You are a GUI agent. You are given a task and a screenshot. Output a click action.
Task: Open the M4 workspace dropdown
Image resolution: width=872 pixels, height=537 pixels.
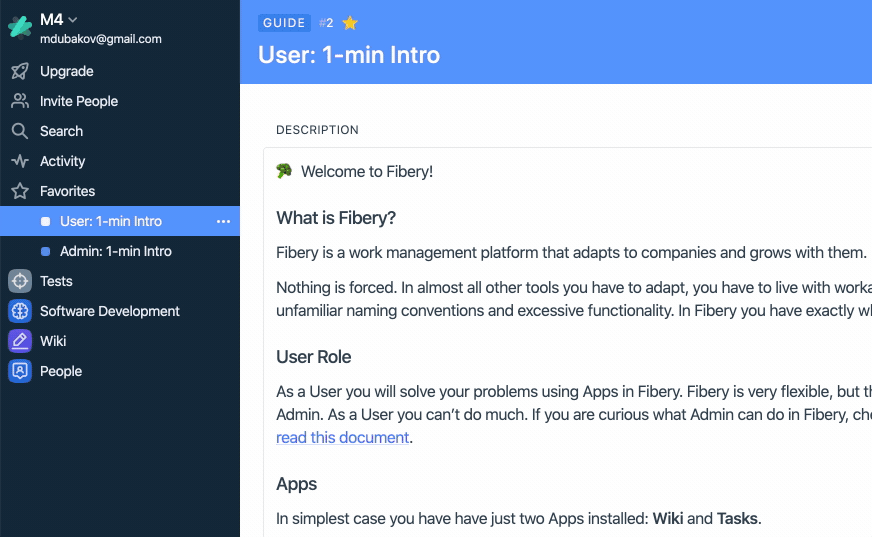59,19
